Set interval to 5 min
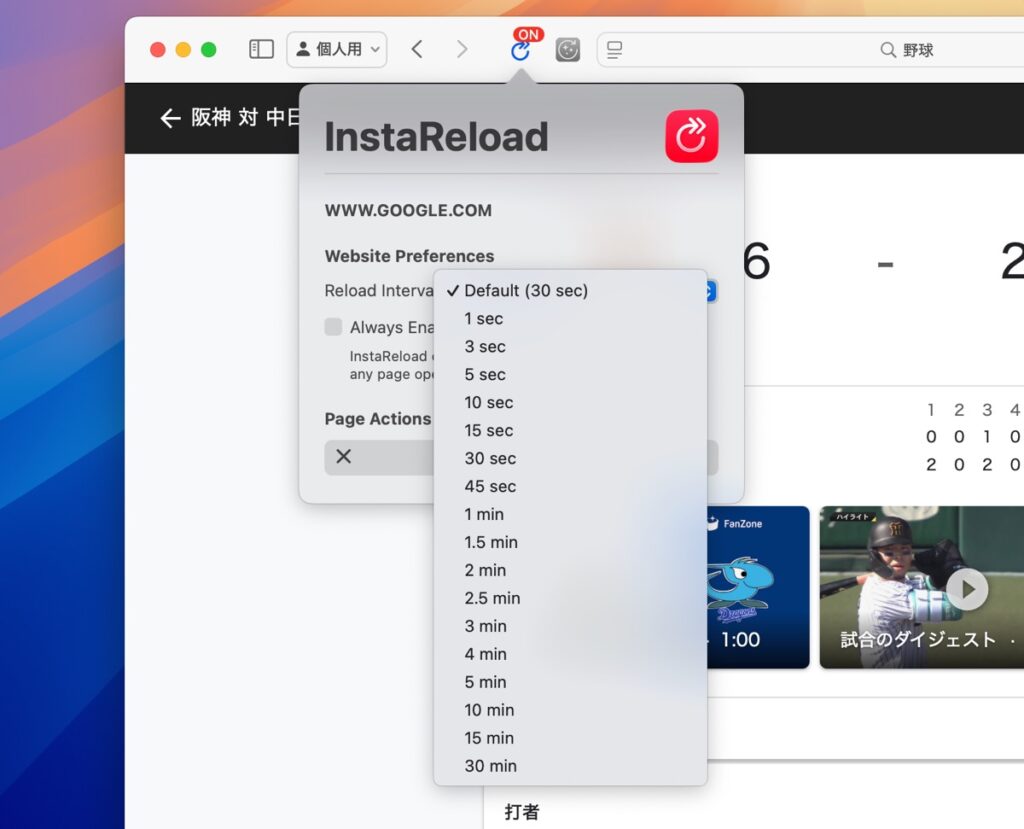 click(x=570, y=682)
